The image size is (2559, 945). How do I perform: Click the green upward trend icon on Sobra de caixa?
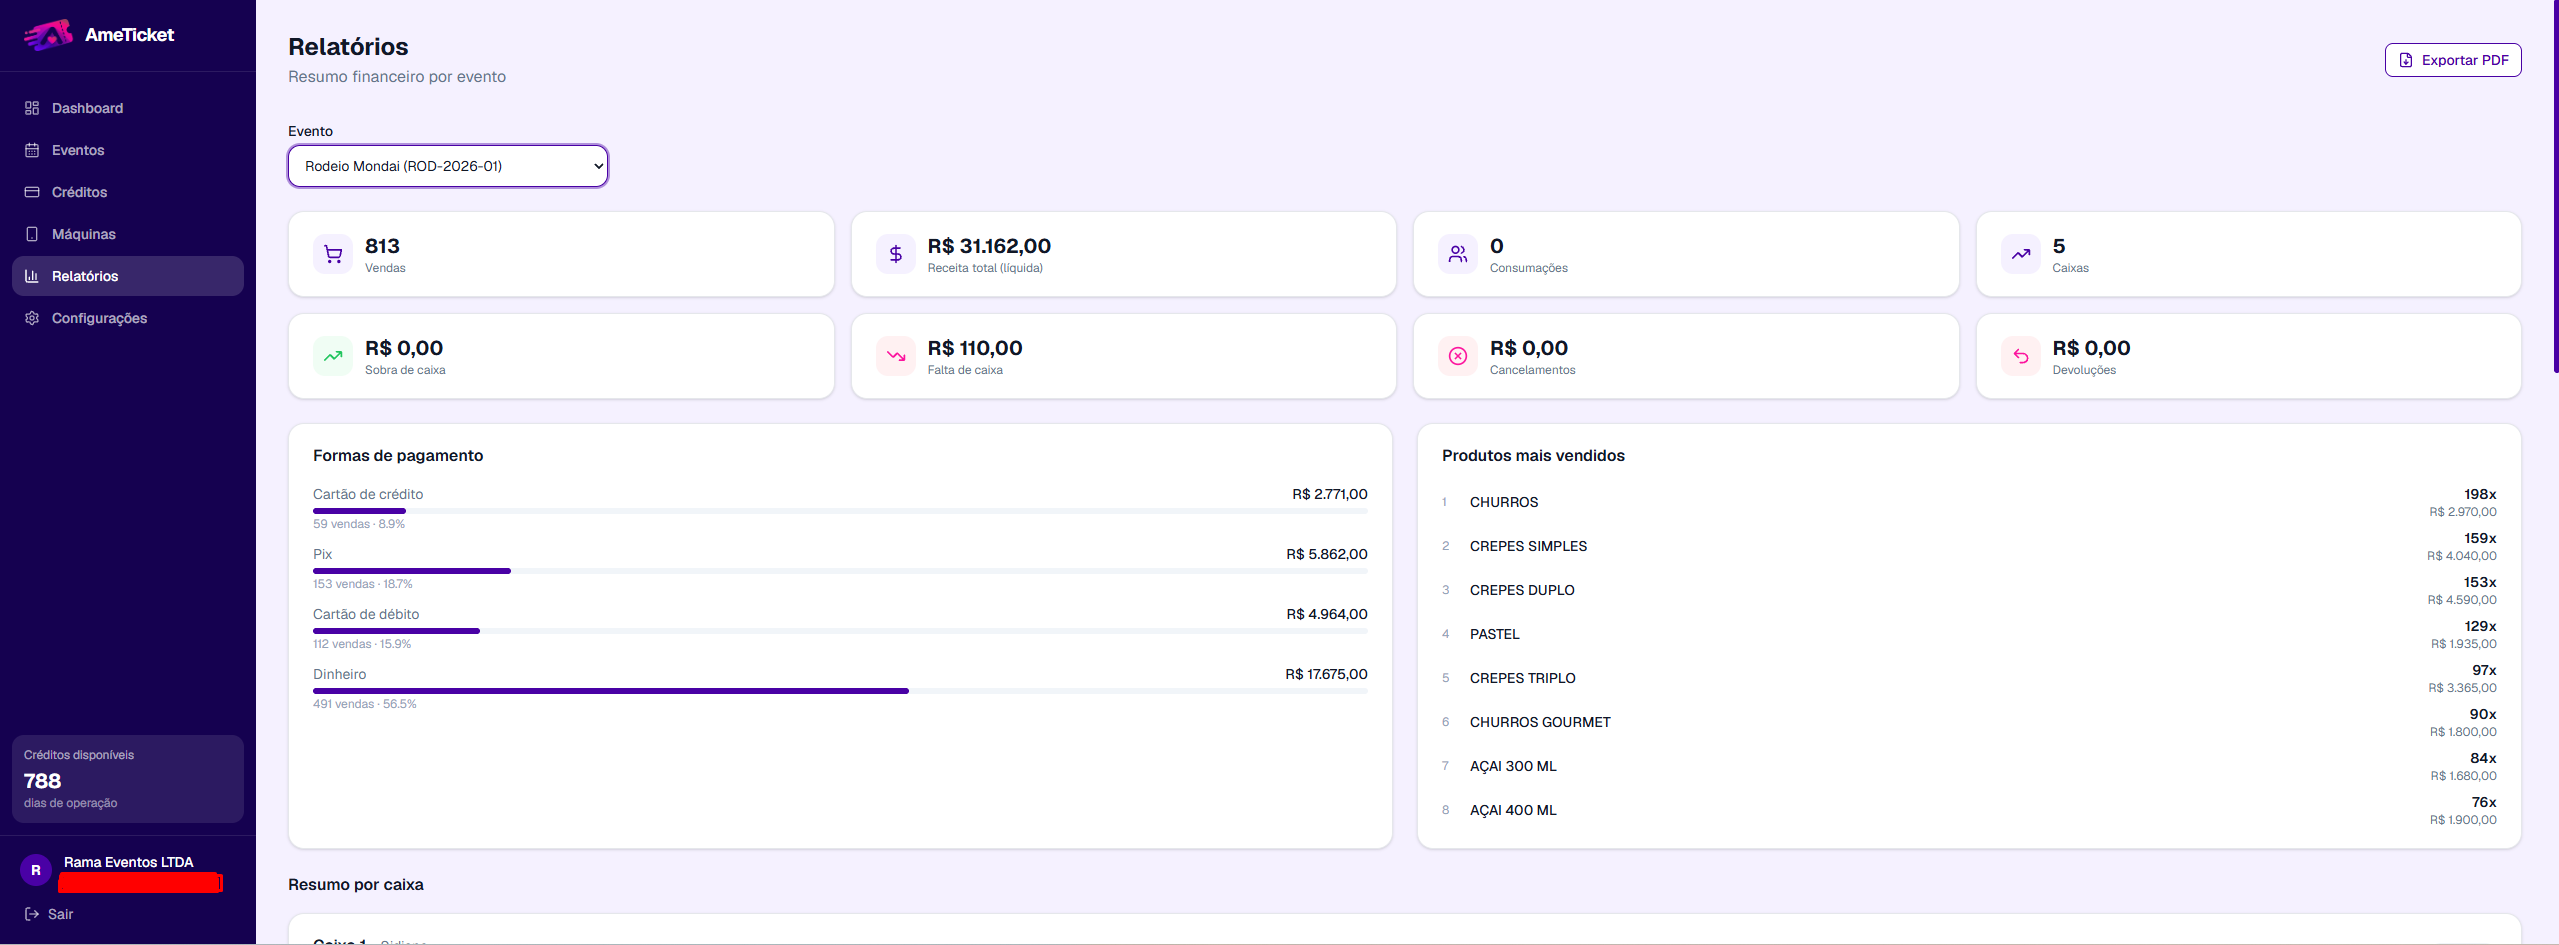tap(333, 356)
